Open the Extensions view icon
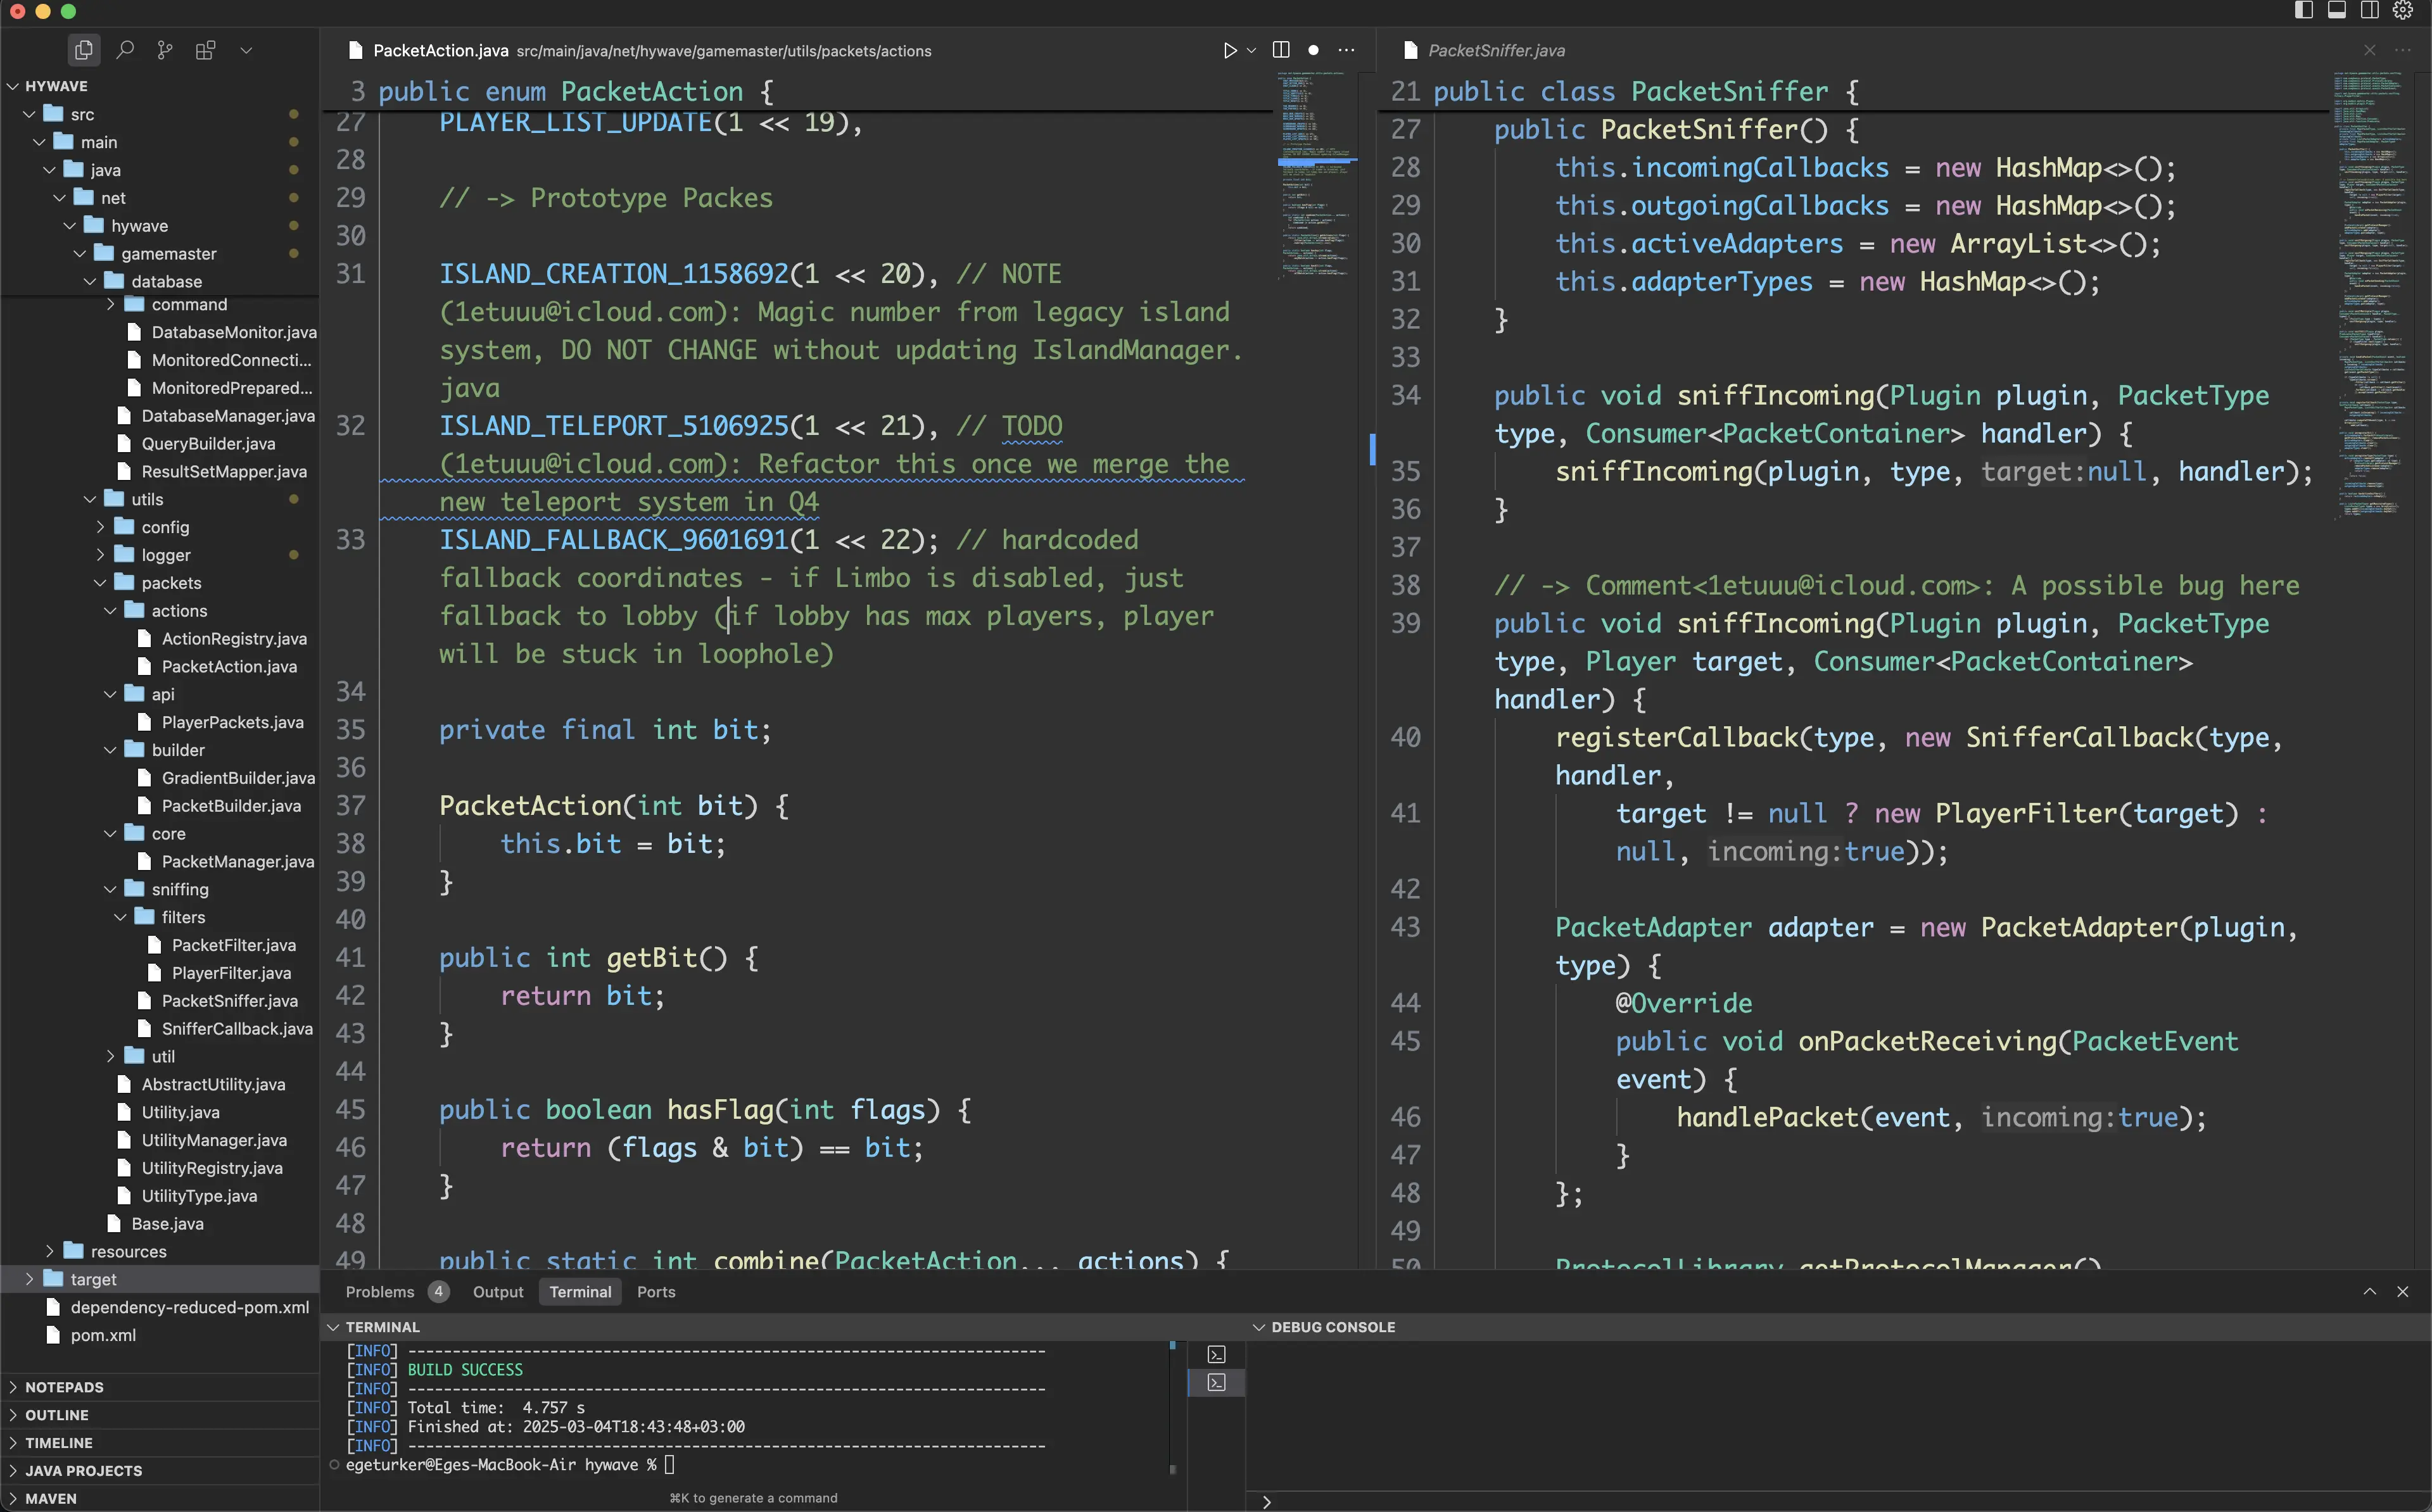 click(x=205, y=50)
